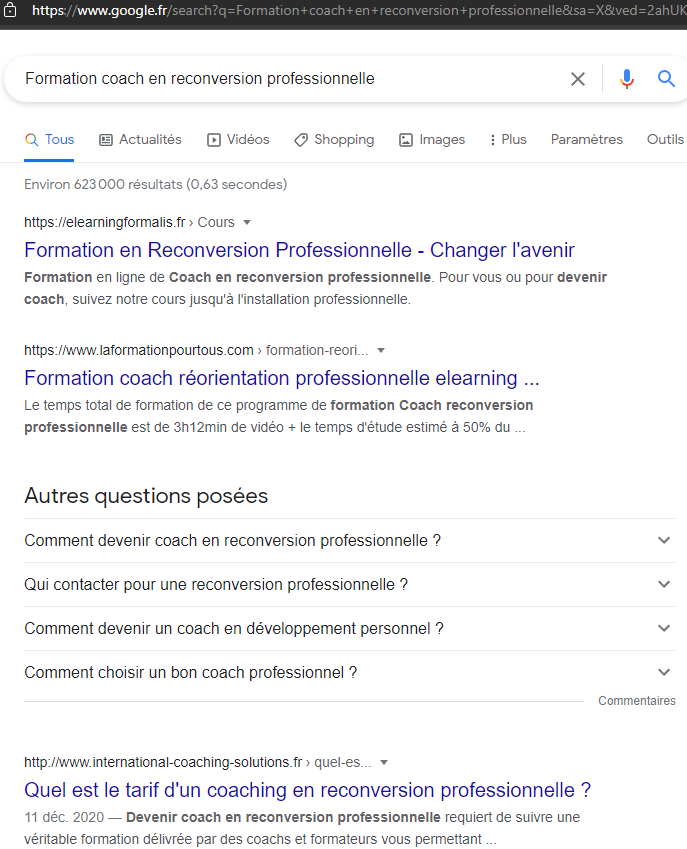The height and width of the screenshot is (849, 687).
Task: Switch to the Vidéos tab
Action: [238, 140]
